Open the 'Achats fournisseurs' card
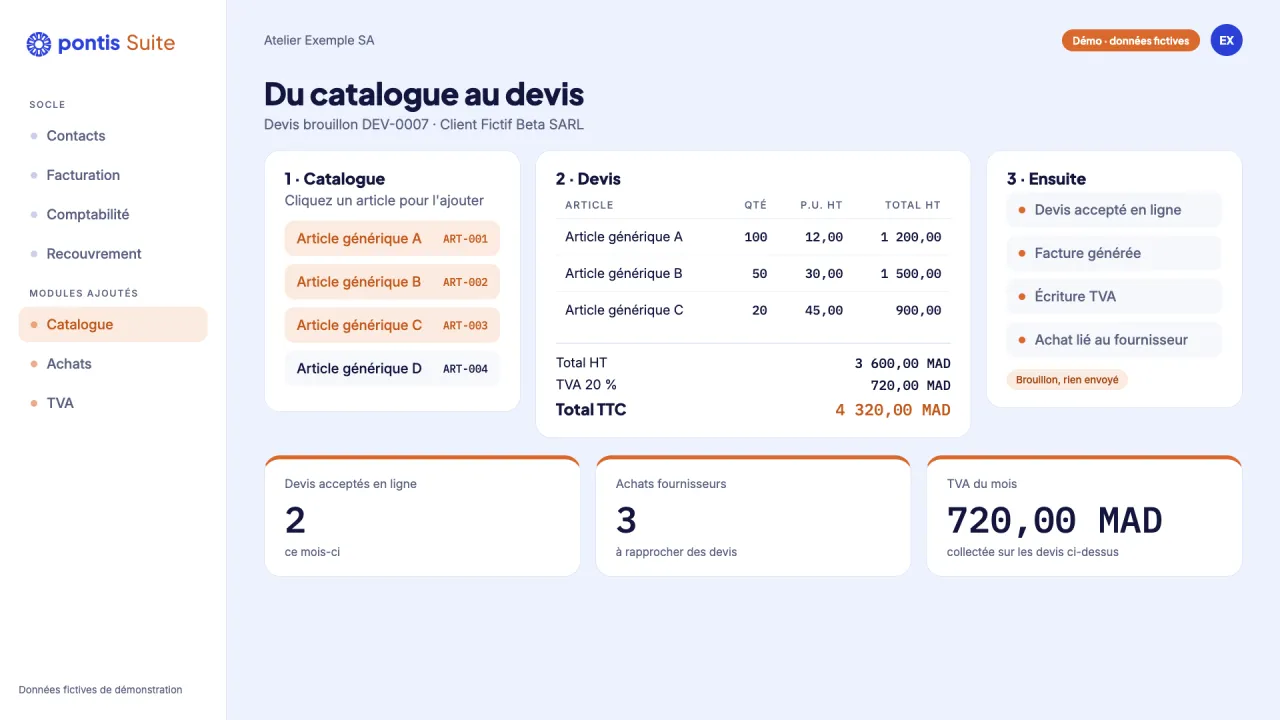Viewport: 1280px width, 720px height. coord(753,516)
